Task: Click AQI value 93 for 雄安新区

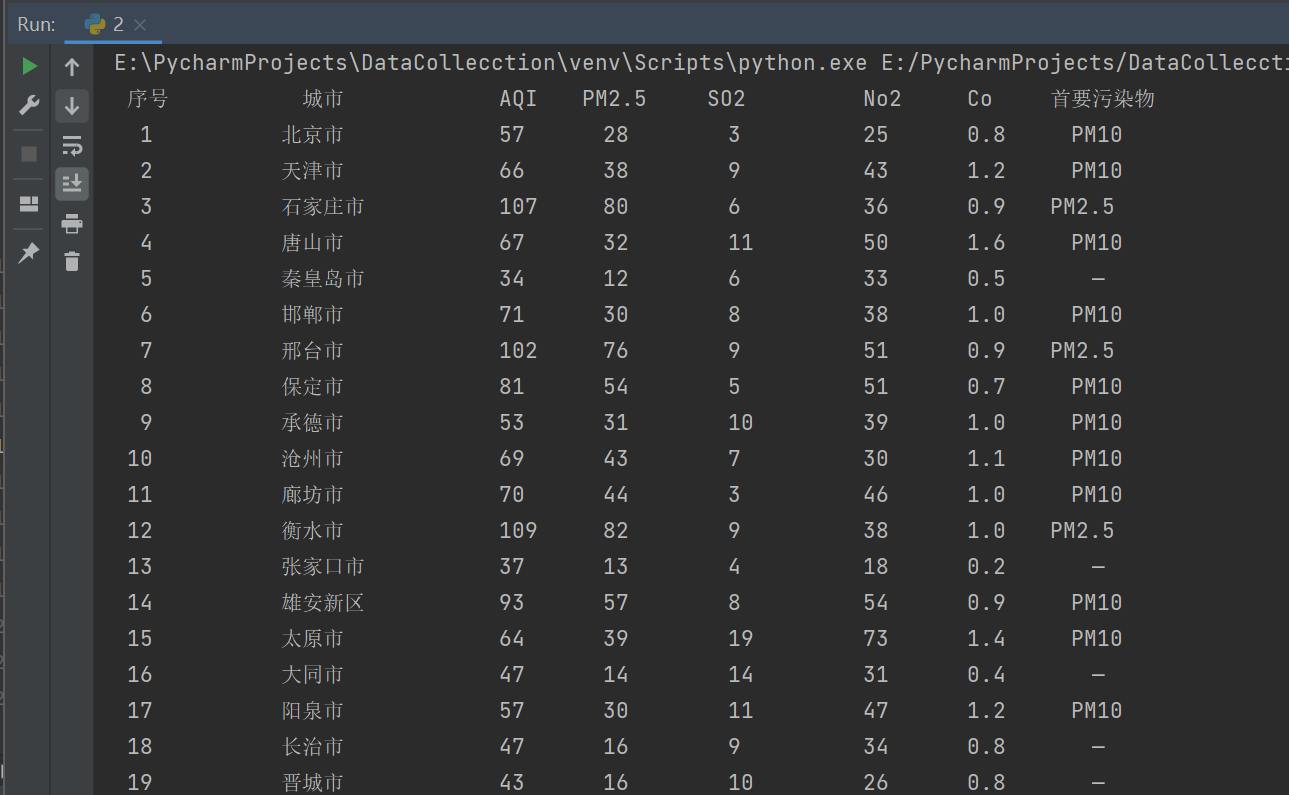Action: [512, 603]
